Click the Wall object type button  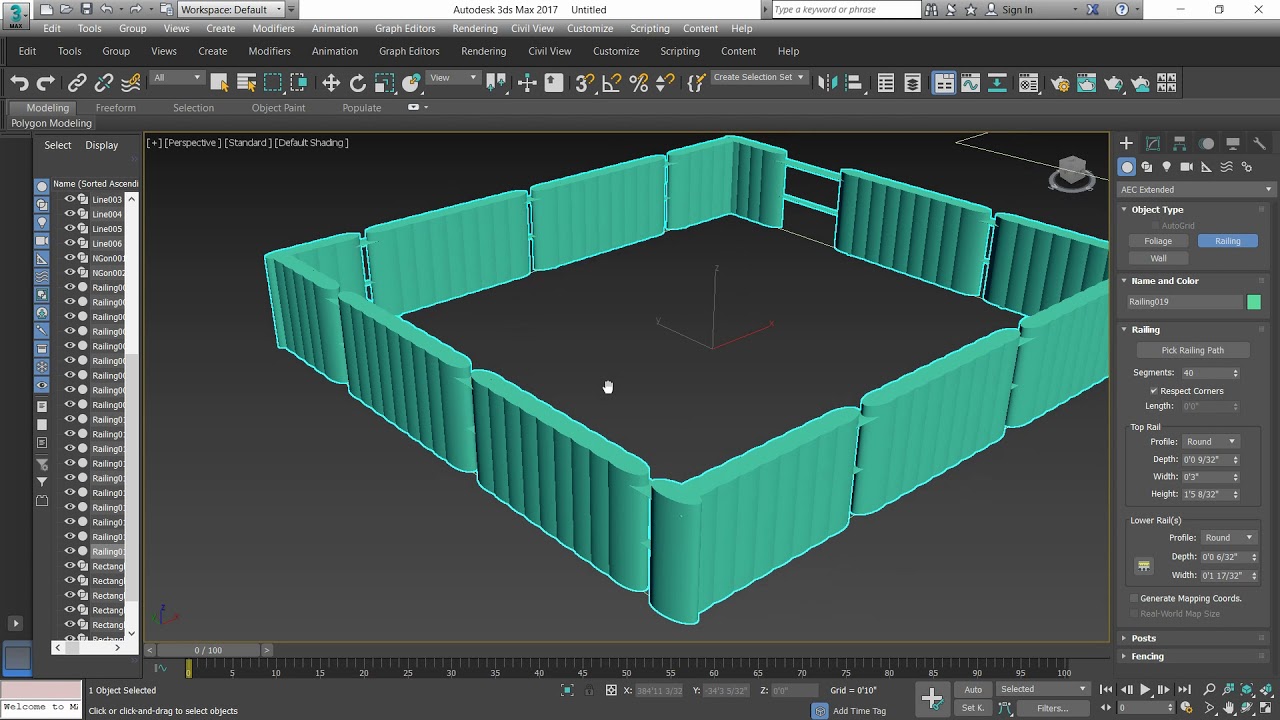(1158, 258)
